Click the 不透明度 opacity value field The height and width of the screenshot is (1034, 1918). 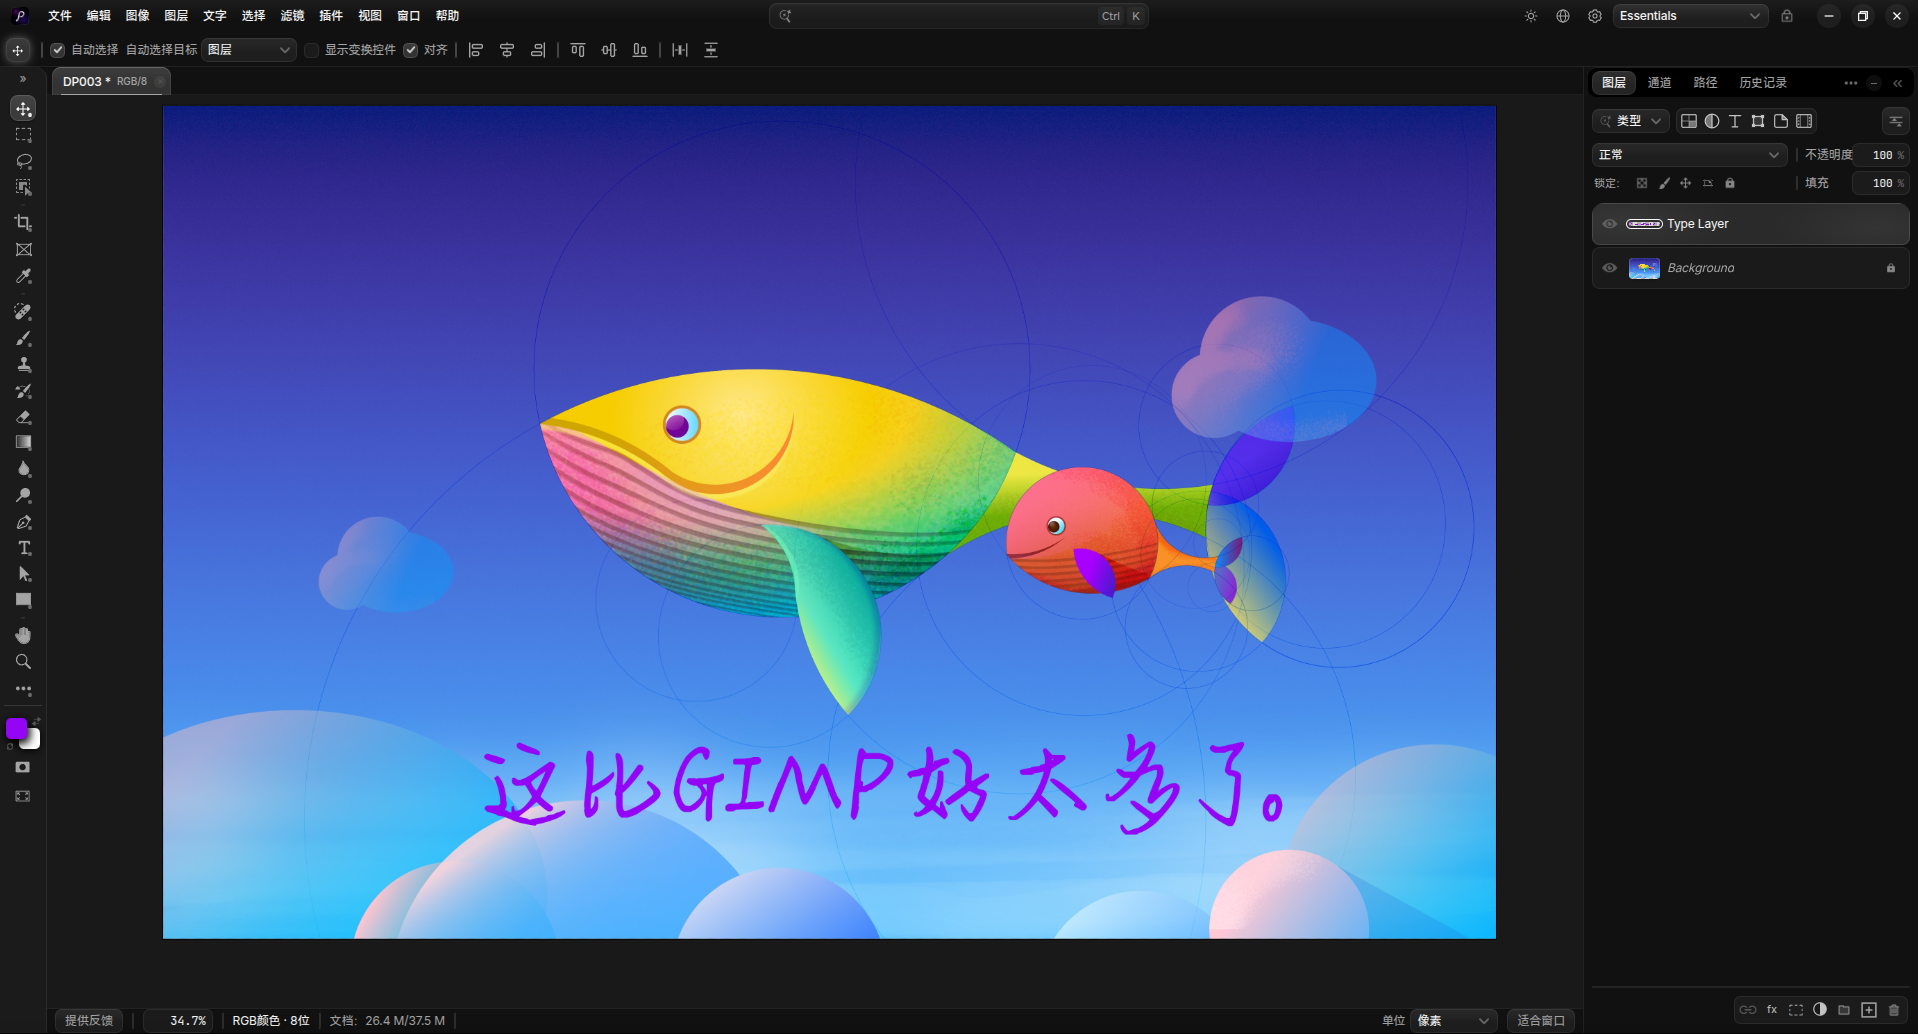(1881, 155)
